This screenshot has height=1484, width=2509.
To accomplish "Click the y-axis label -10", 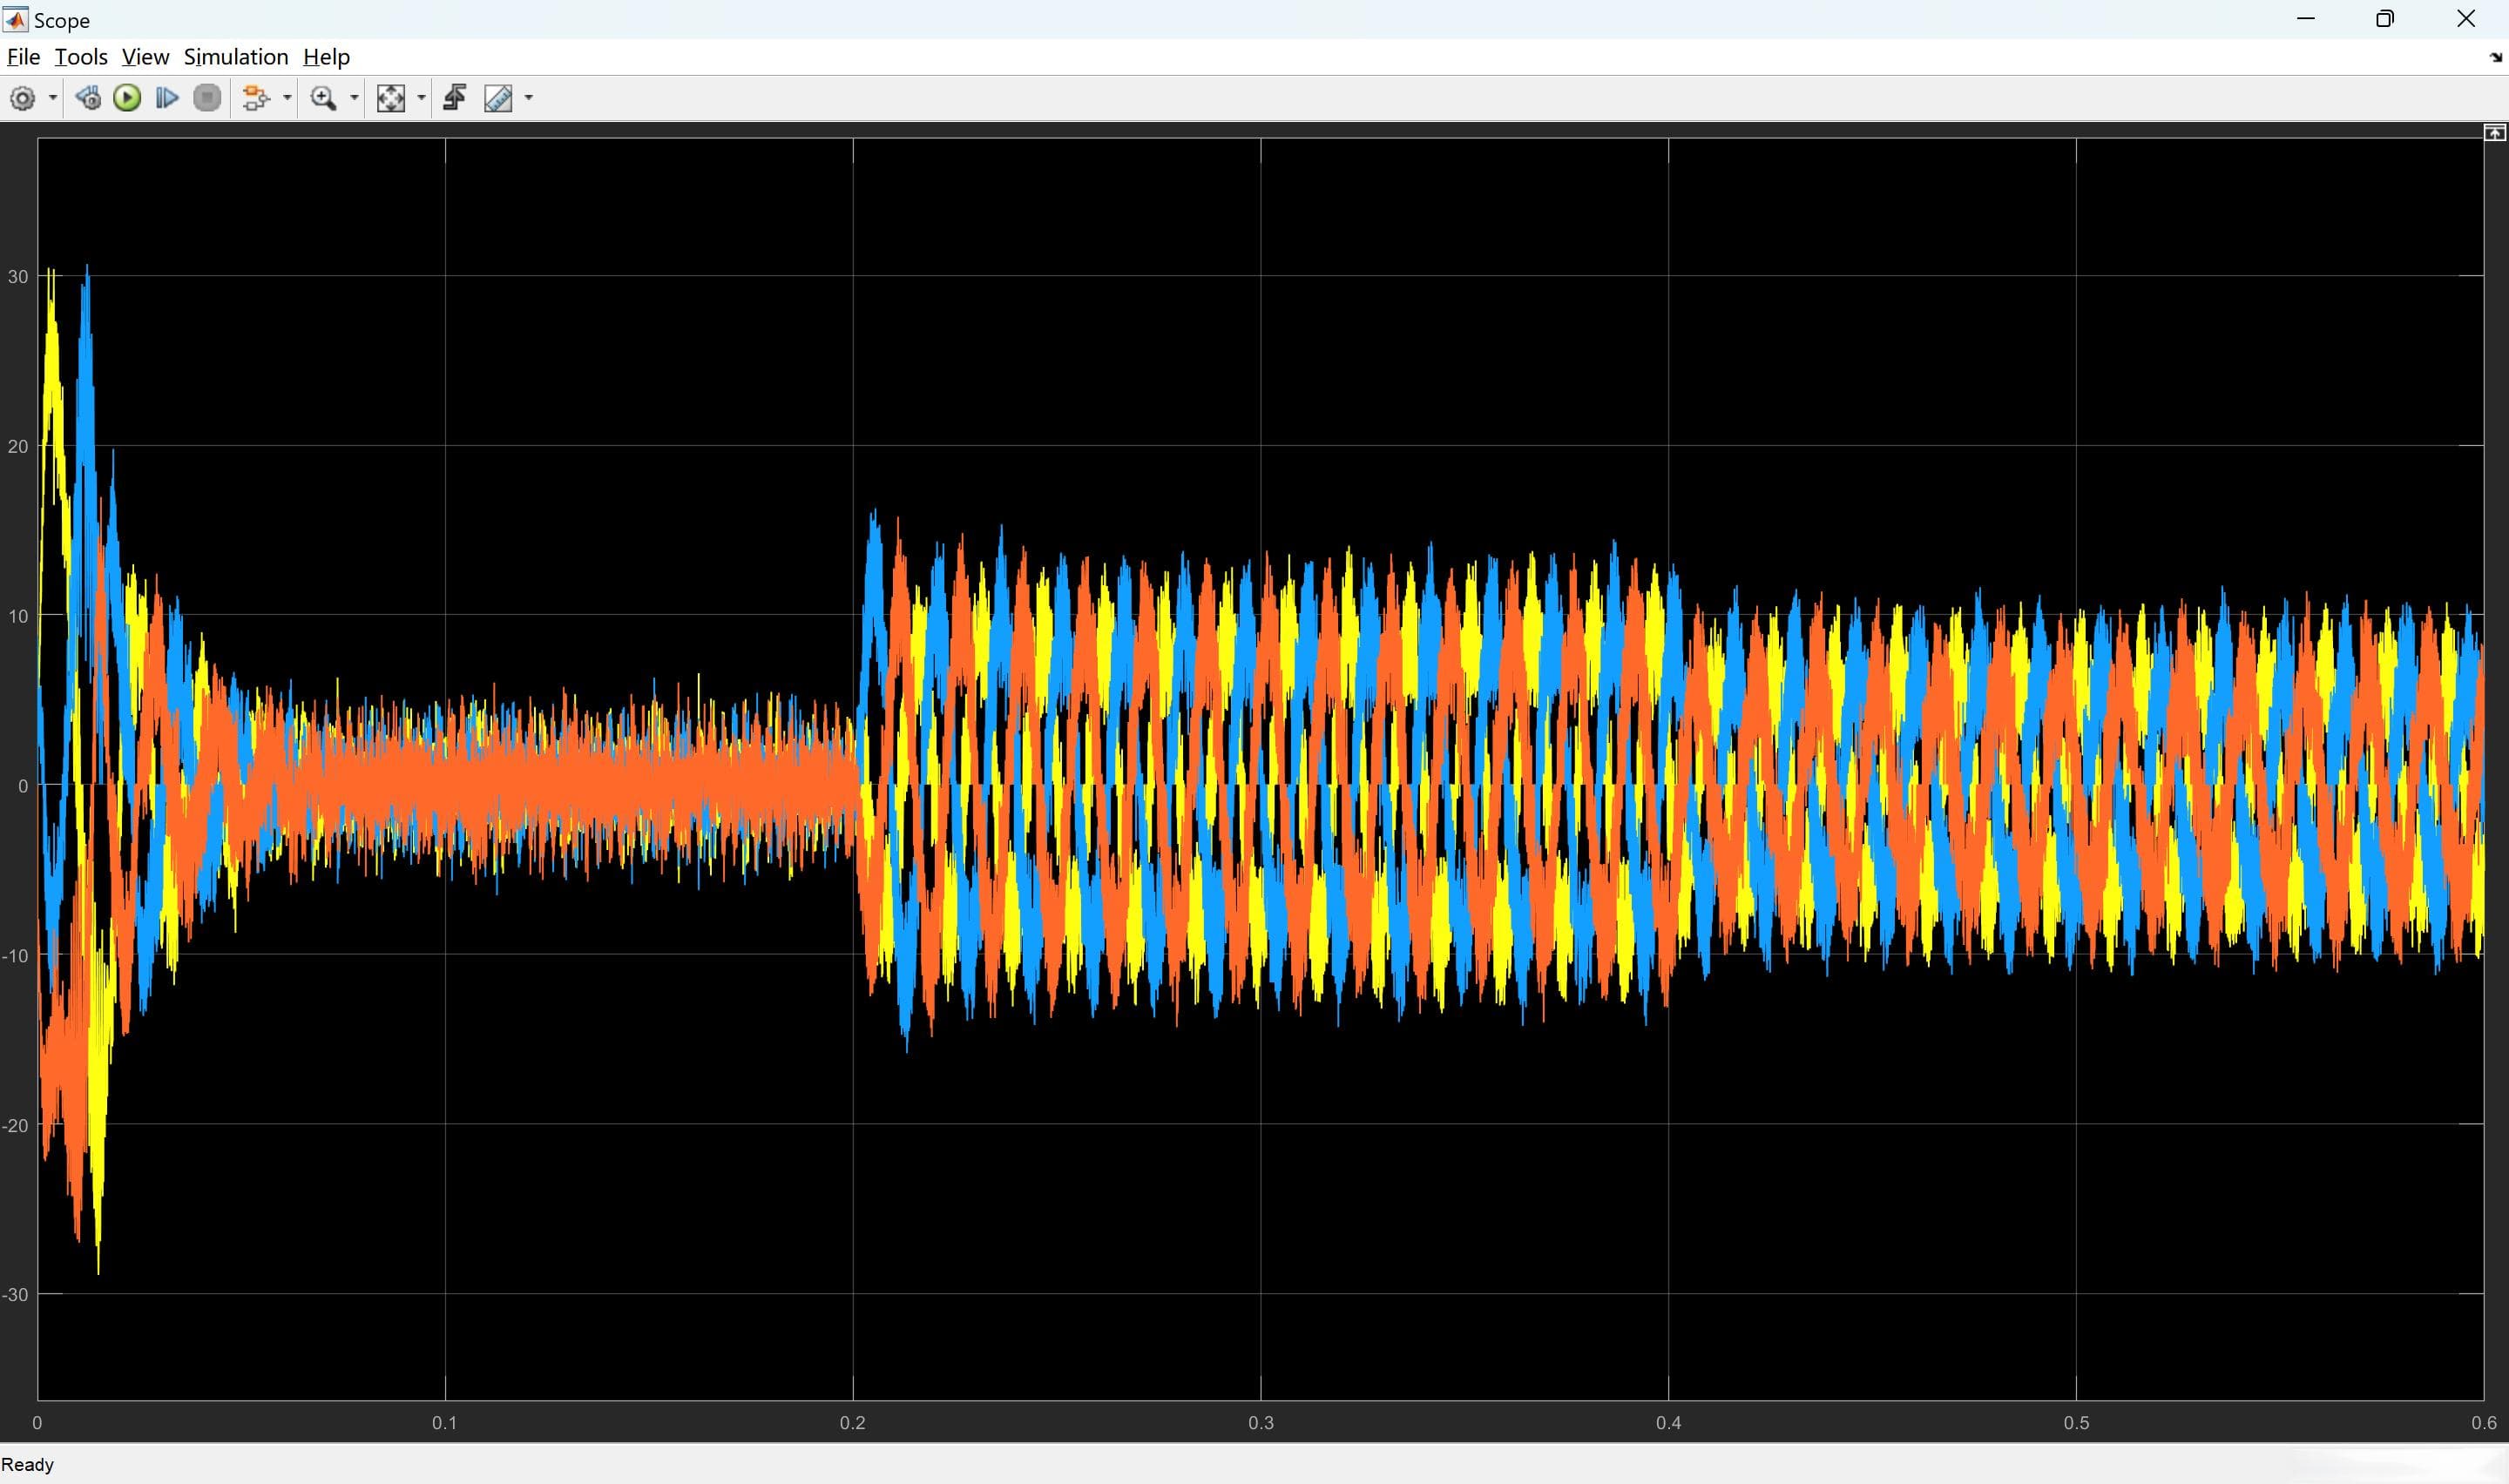I will tap(15, 956).
